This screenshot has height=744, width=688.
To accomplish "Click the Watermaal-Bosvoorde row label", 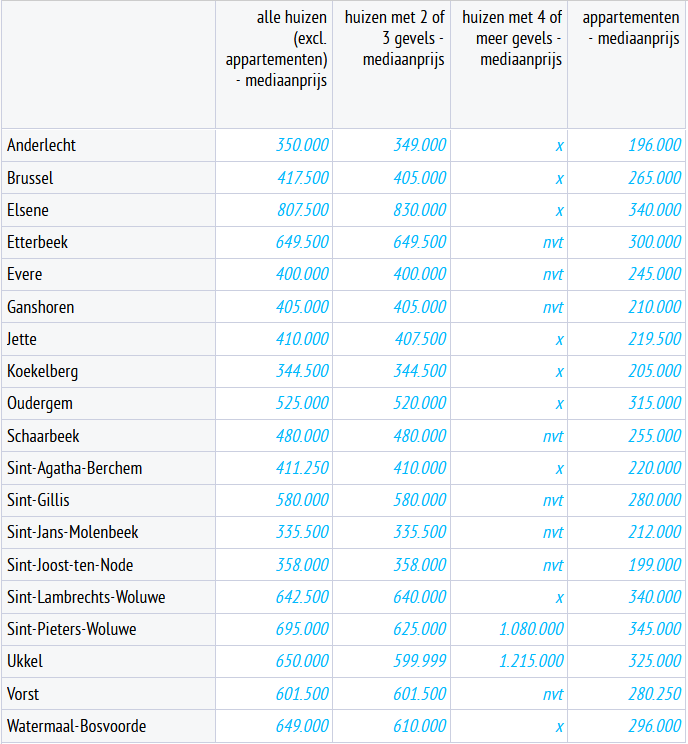I will click(x=77, y=726).
